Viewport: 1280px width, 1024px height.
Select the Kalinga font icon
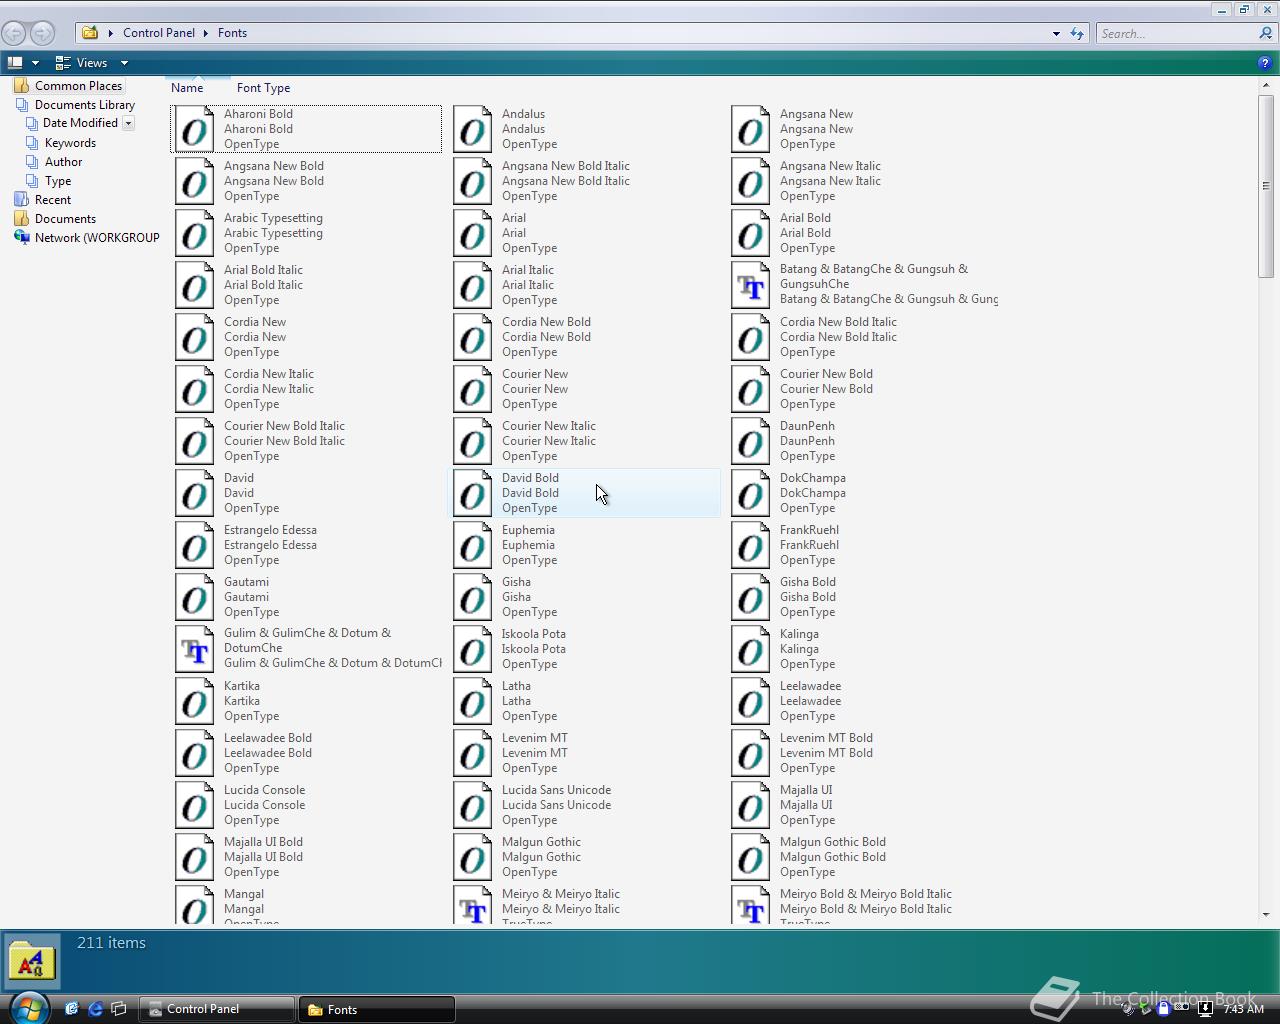(751, 649)
